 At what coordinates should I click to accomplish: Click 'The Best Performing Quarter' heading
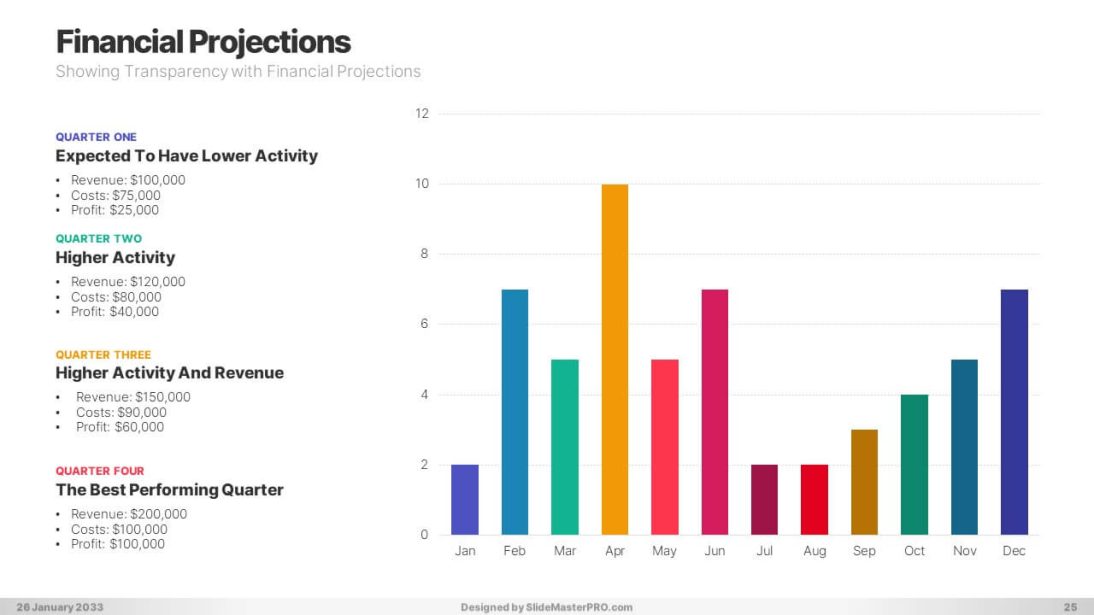[x=169, y=490]
